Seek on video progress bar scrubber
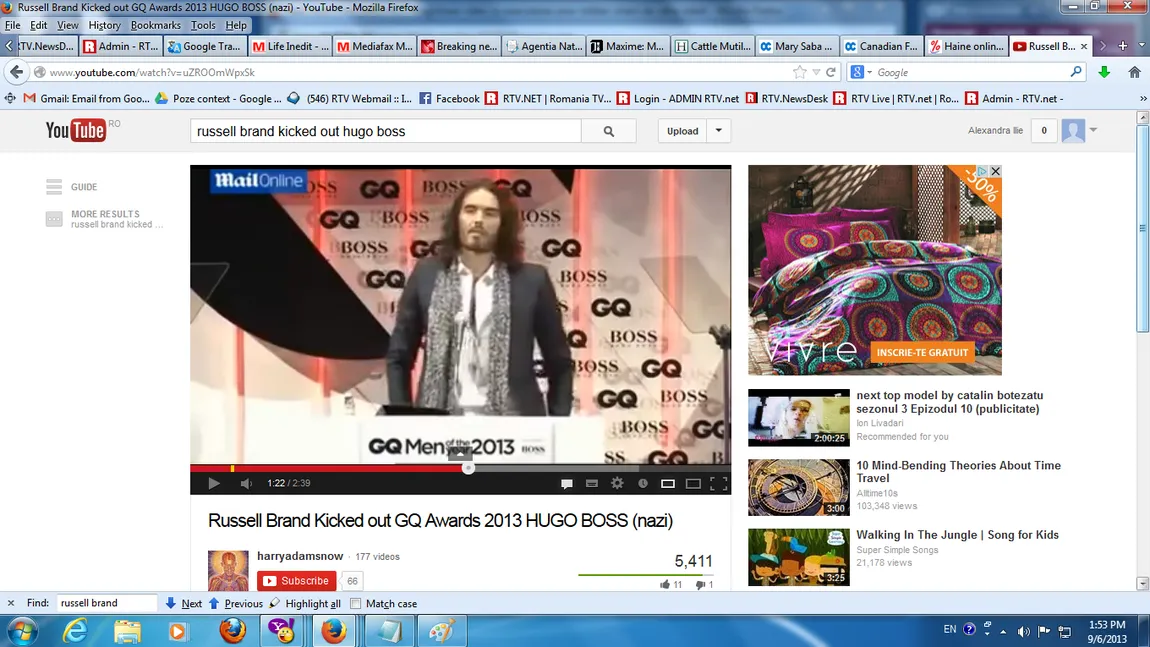1150x647 pixels. click(468, 468)
